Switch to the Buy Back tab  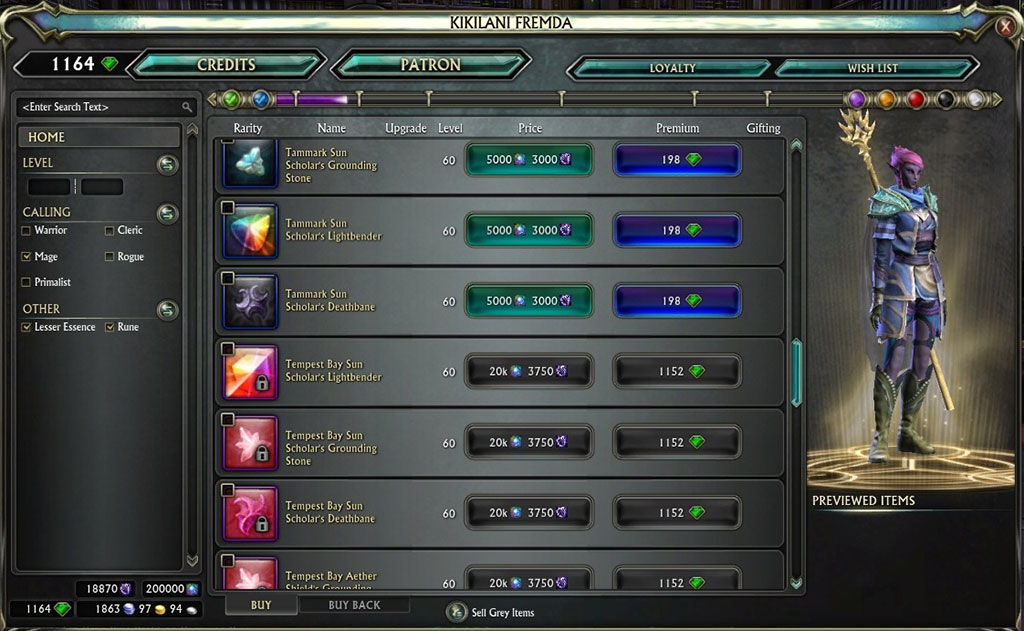(x=354, y=605)
